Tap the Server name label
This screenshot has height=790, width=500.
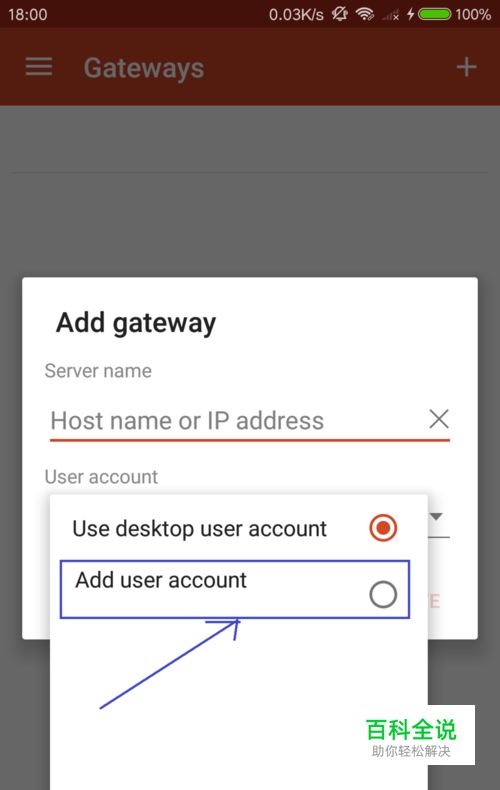pyautogui.click(x=98, y=371)
